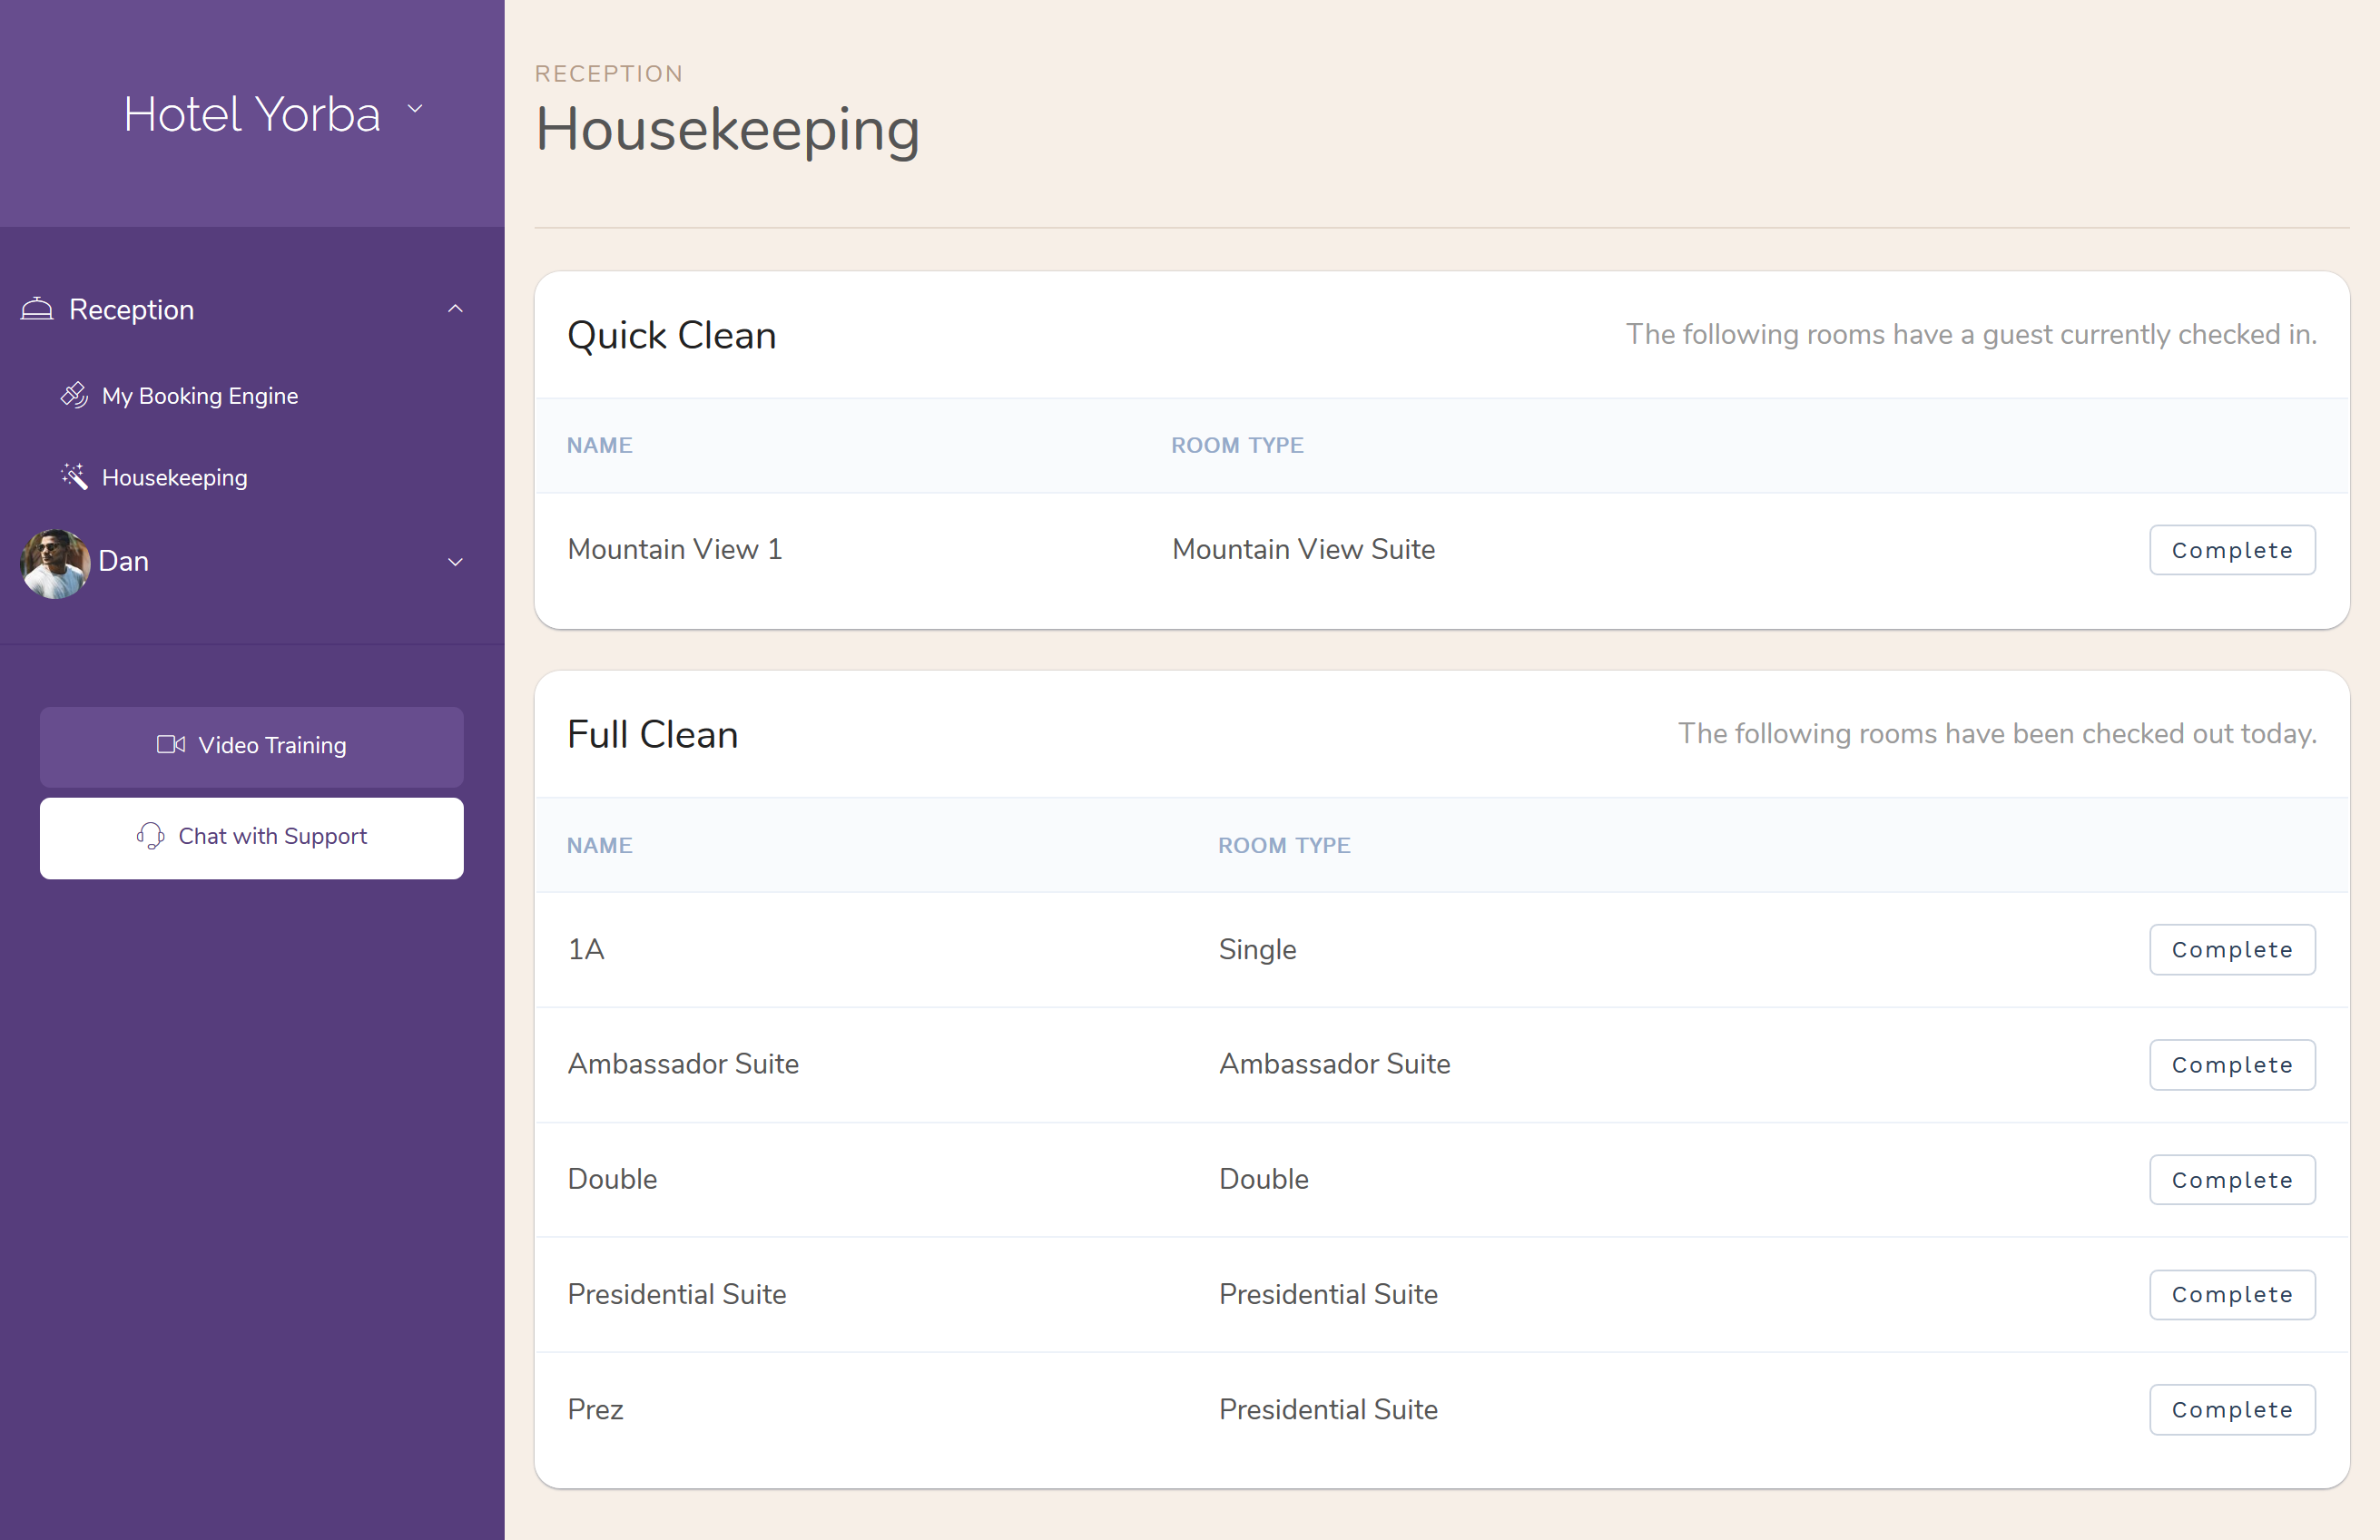Select My Booking Engine from sidebar
The height and width of the screenshot is (1540, 2380).
point(200,396)
